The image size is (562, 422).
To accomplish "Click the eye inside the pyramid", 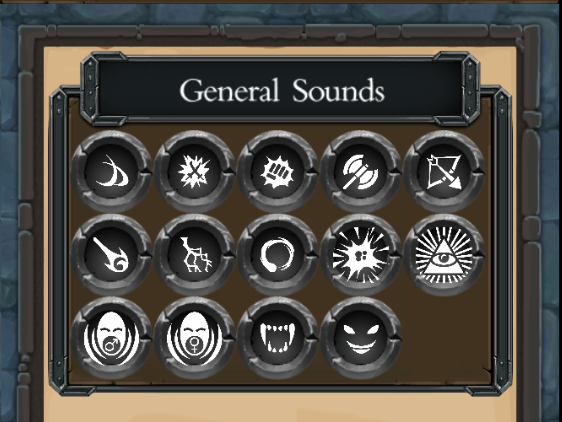I will pos(444,258).
